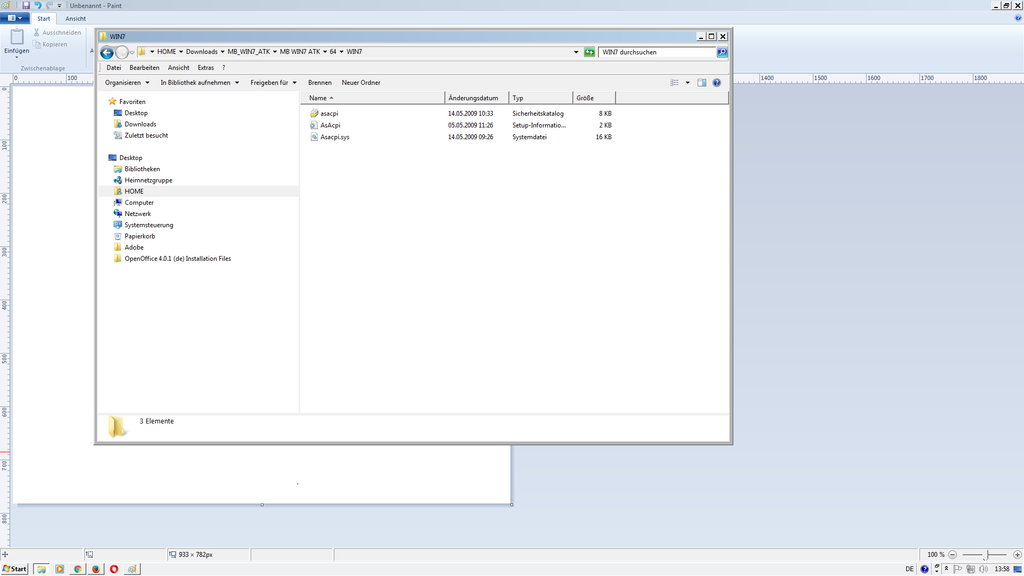Click into the 'WIN7 durchsuchen' search field

[x=657, y=52]
